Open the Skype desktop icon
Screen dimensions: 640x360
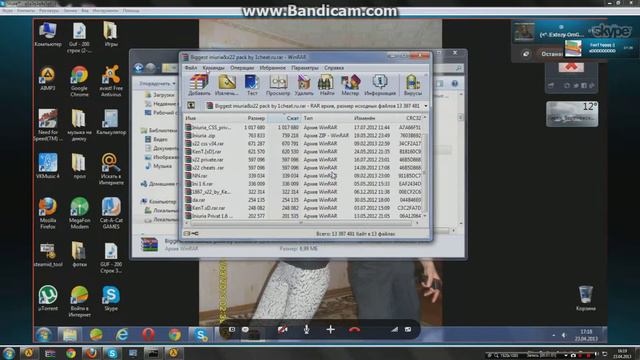point(111,298)
